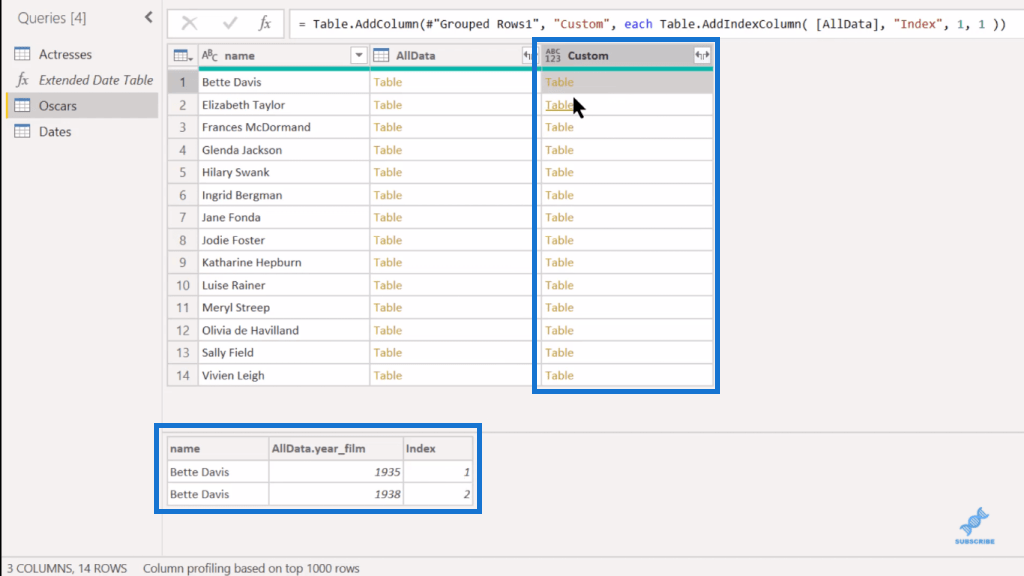
Task: Click the Vivien Leigh name cell
Action: [x=284, y=375]
